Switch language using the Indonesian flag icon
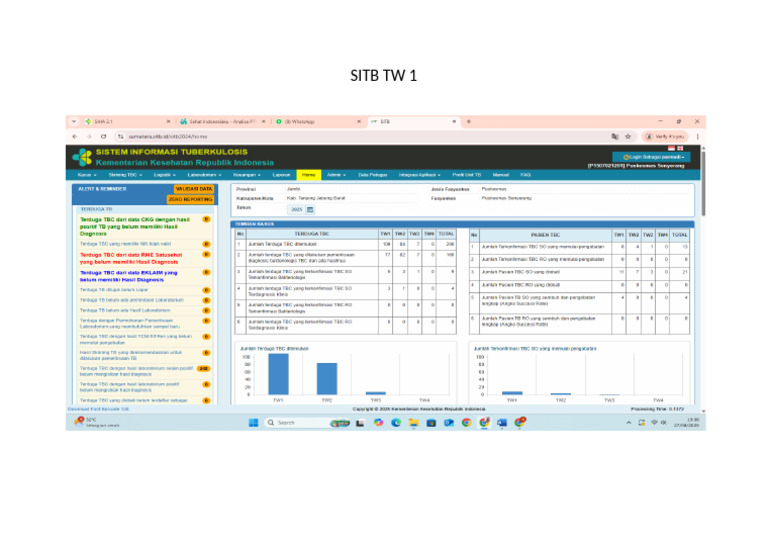 (672, 148)
